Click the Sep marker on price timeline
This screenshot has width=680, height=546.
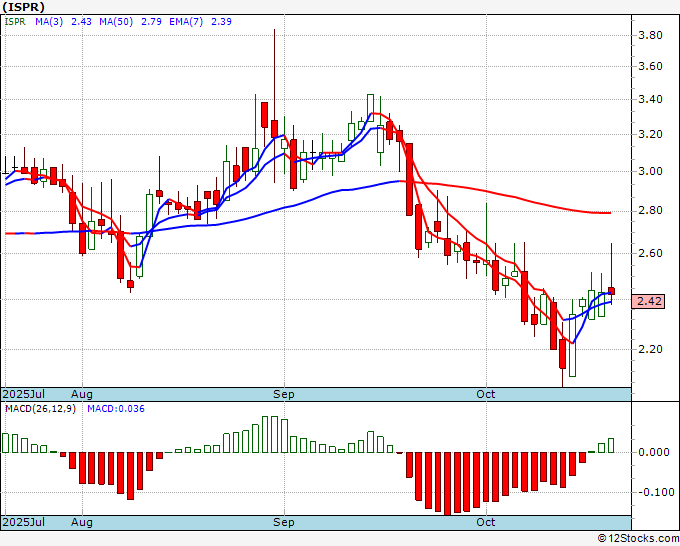[x=284, y=394]
